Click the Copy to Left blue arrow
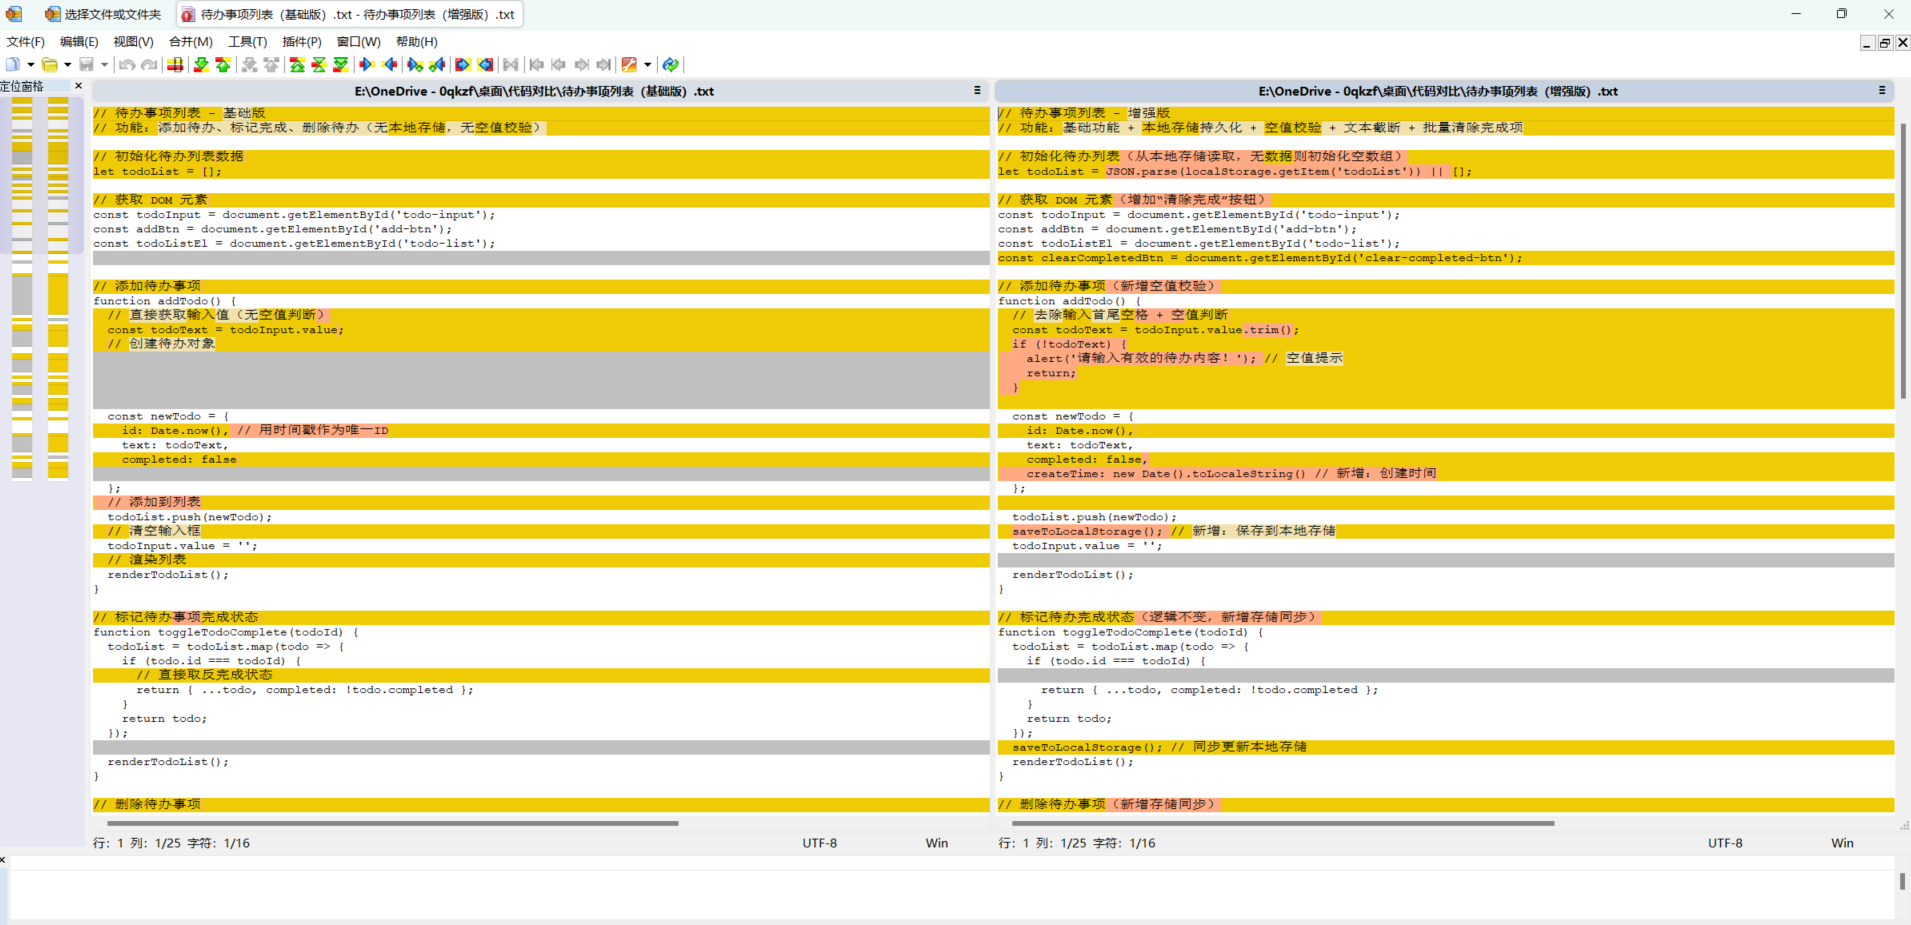Viewport: 1911px width, 925px height. tap(390, 65)
